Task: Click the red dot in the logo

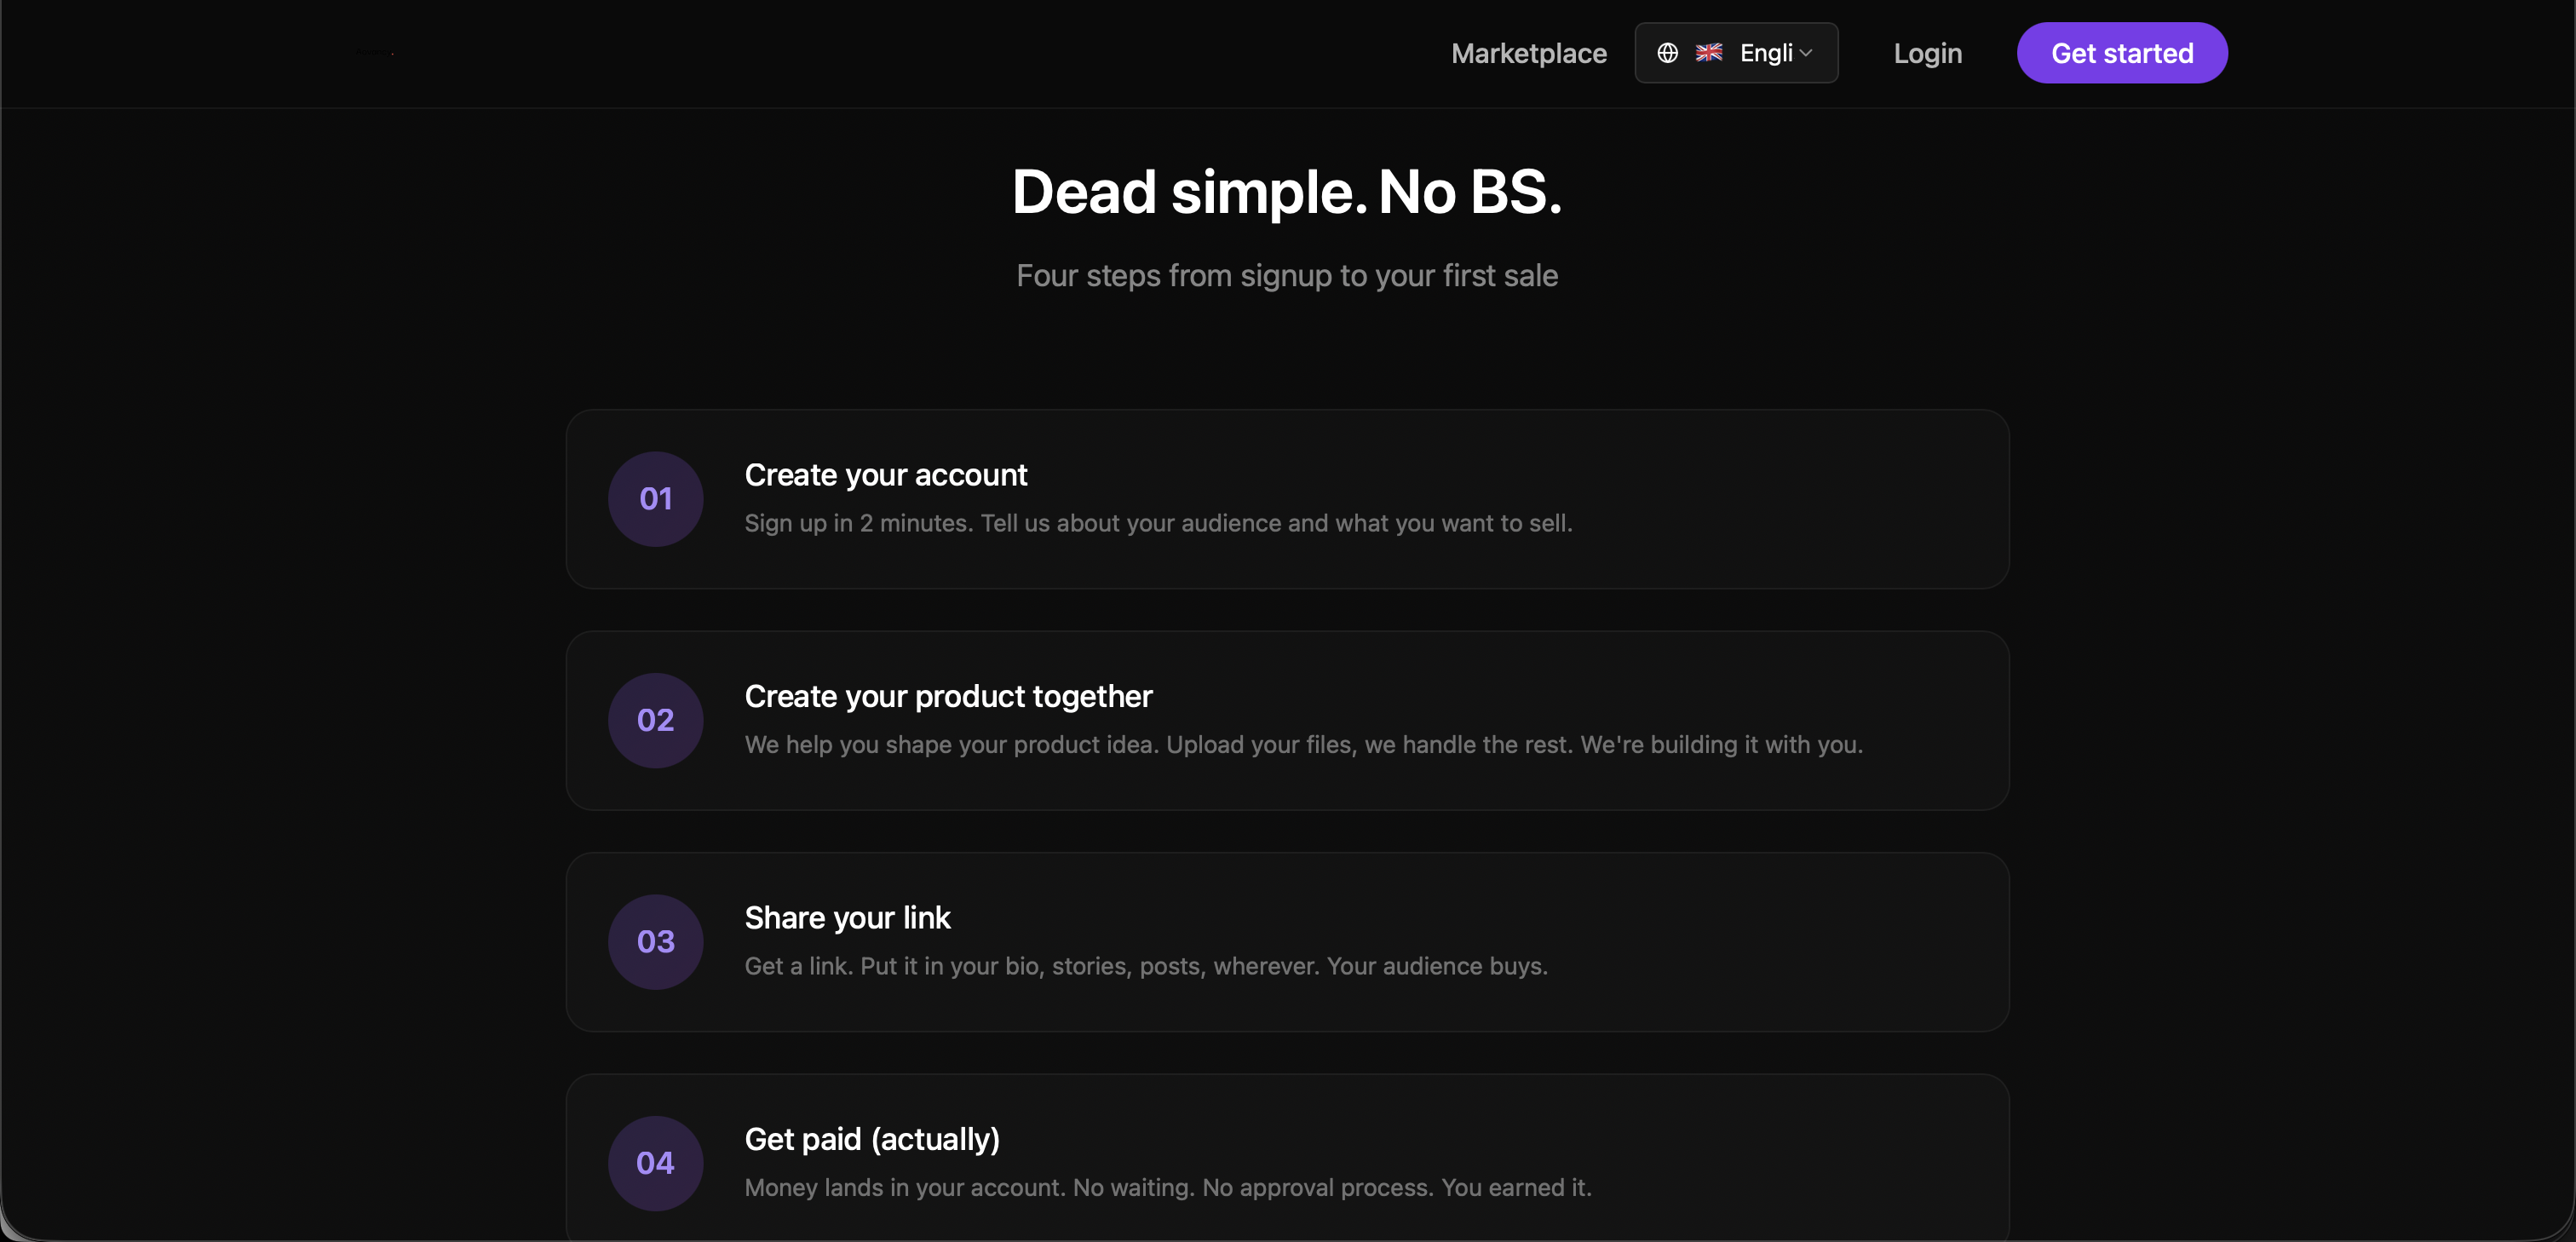Action: tap(393, 54)
